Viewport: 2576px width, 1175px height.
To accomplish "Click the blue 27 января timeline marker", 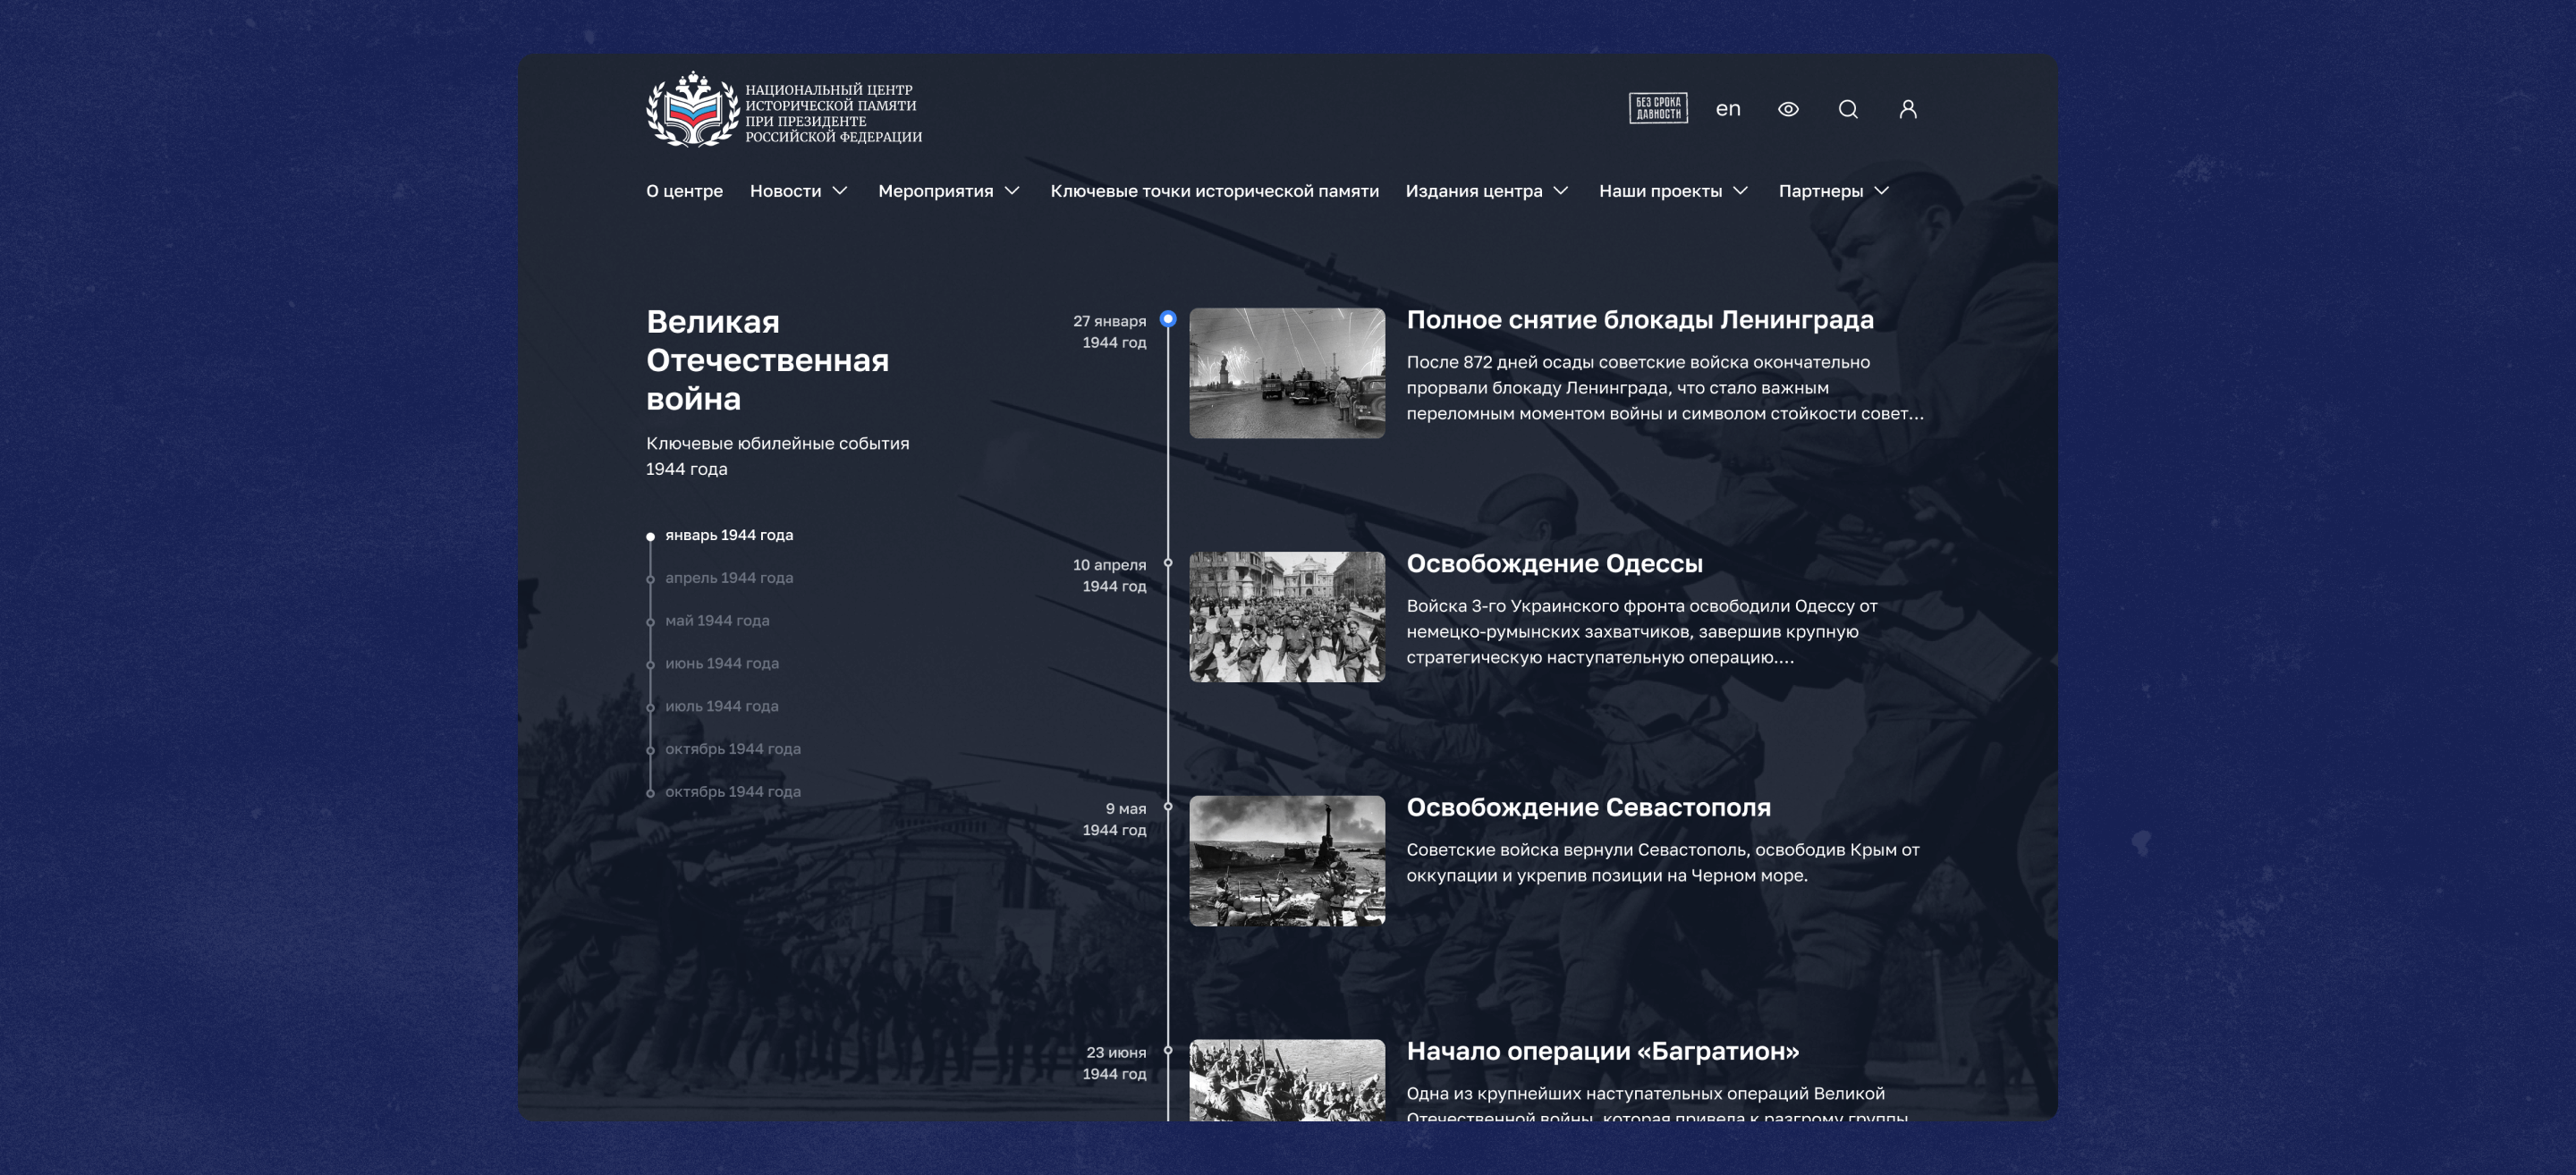I will 1168,319.
